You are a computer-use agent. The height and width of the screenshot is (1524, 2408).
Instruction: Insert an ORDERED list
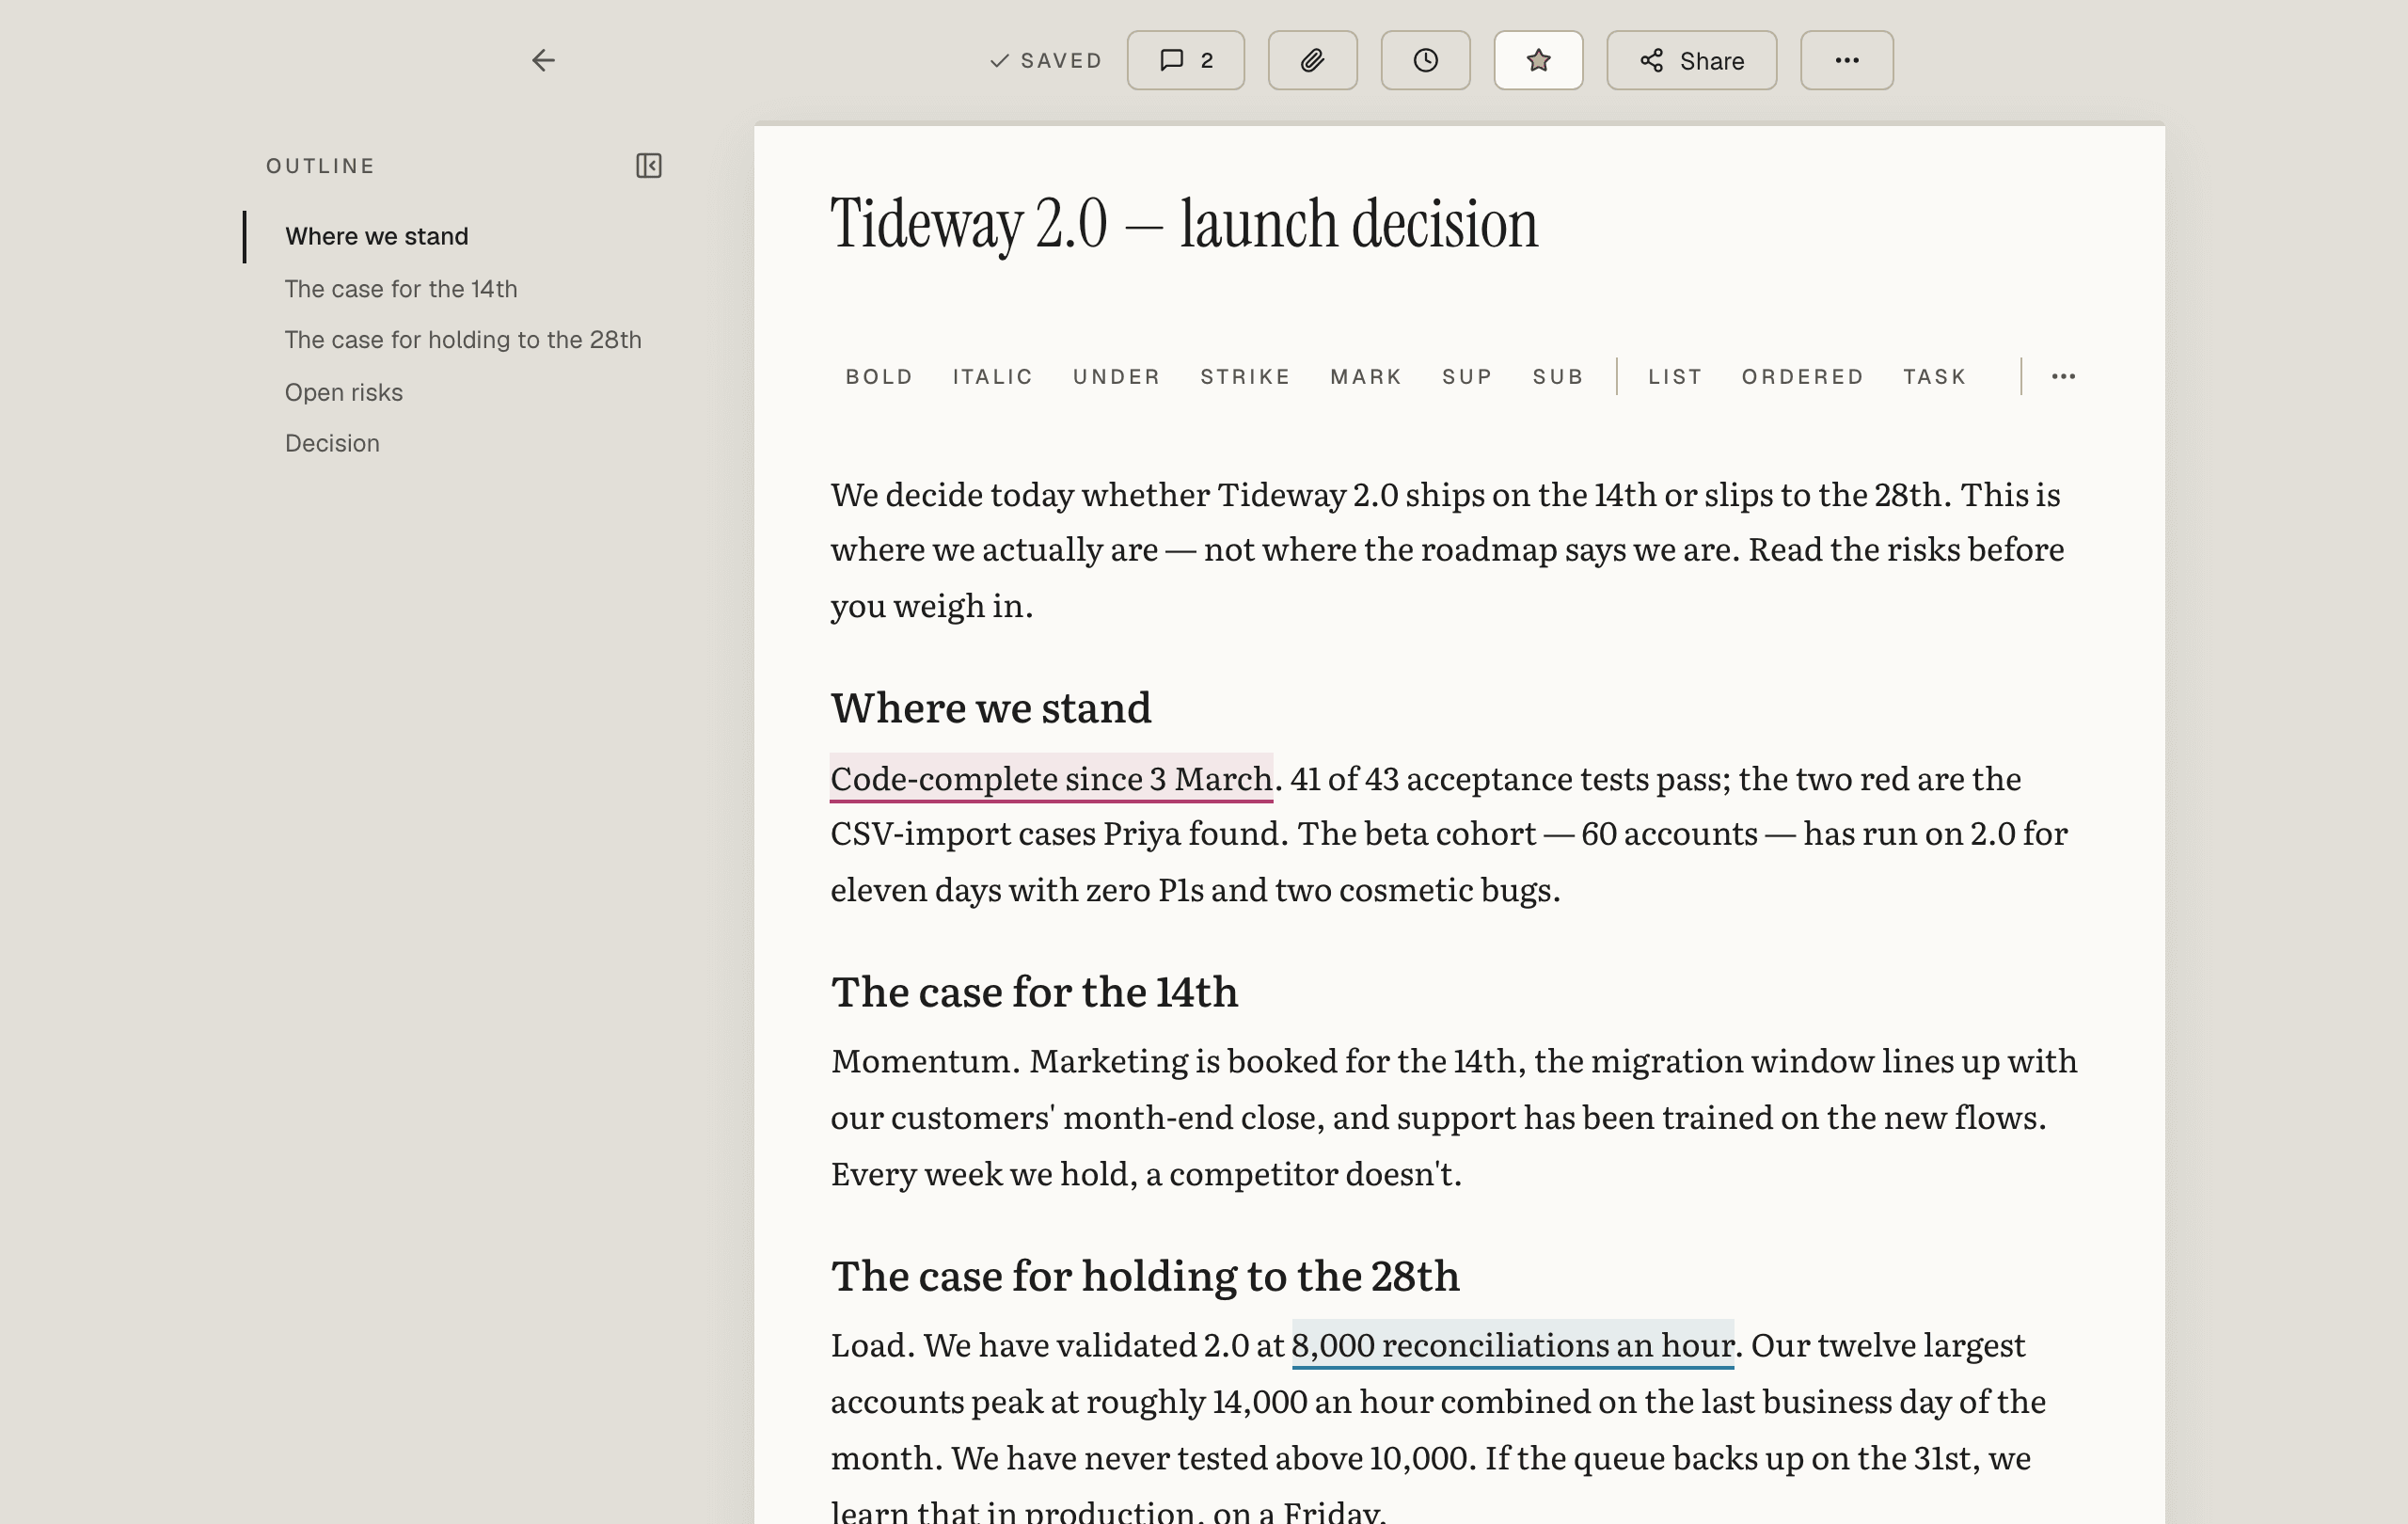(x=1802, y=376)
